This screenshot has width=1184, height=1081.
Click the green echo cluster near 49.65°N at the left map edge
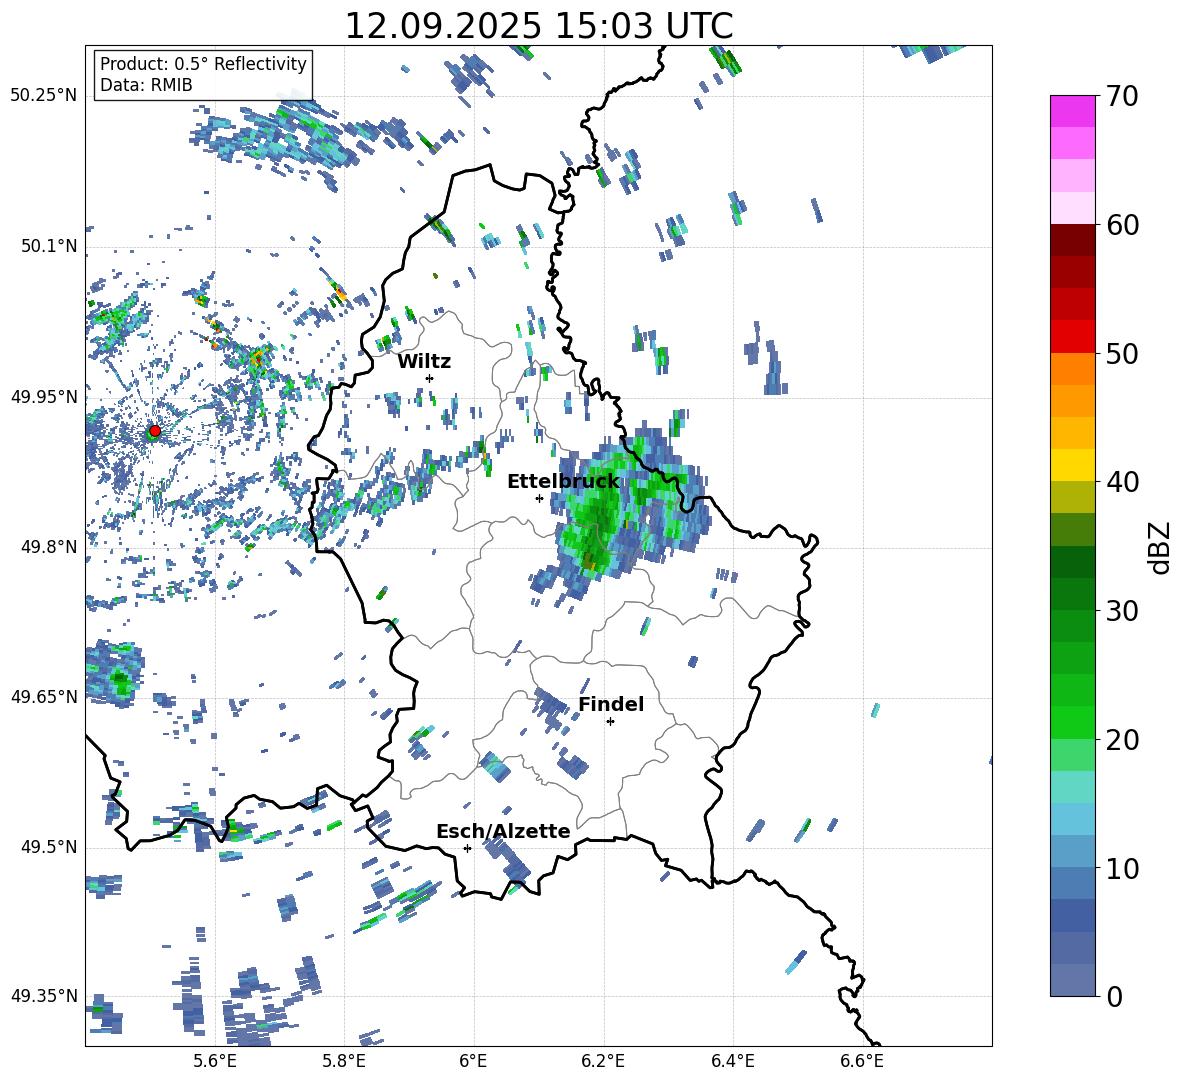point(115,673)
